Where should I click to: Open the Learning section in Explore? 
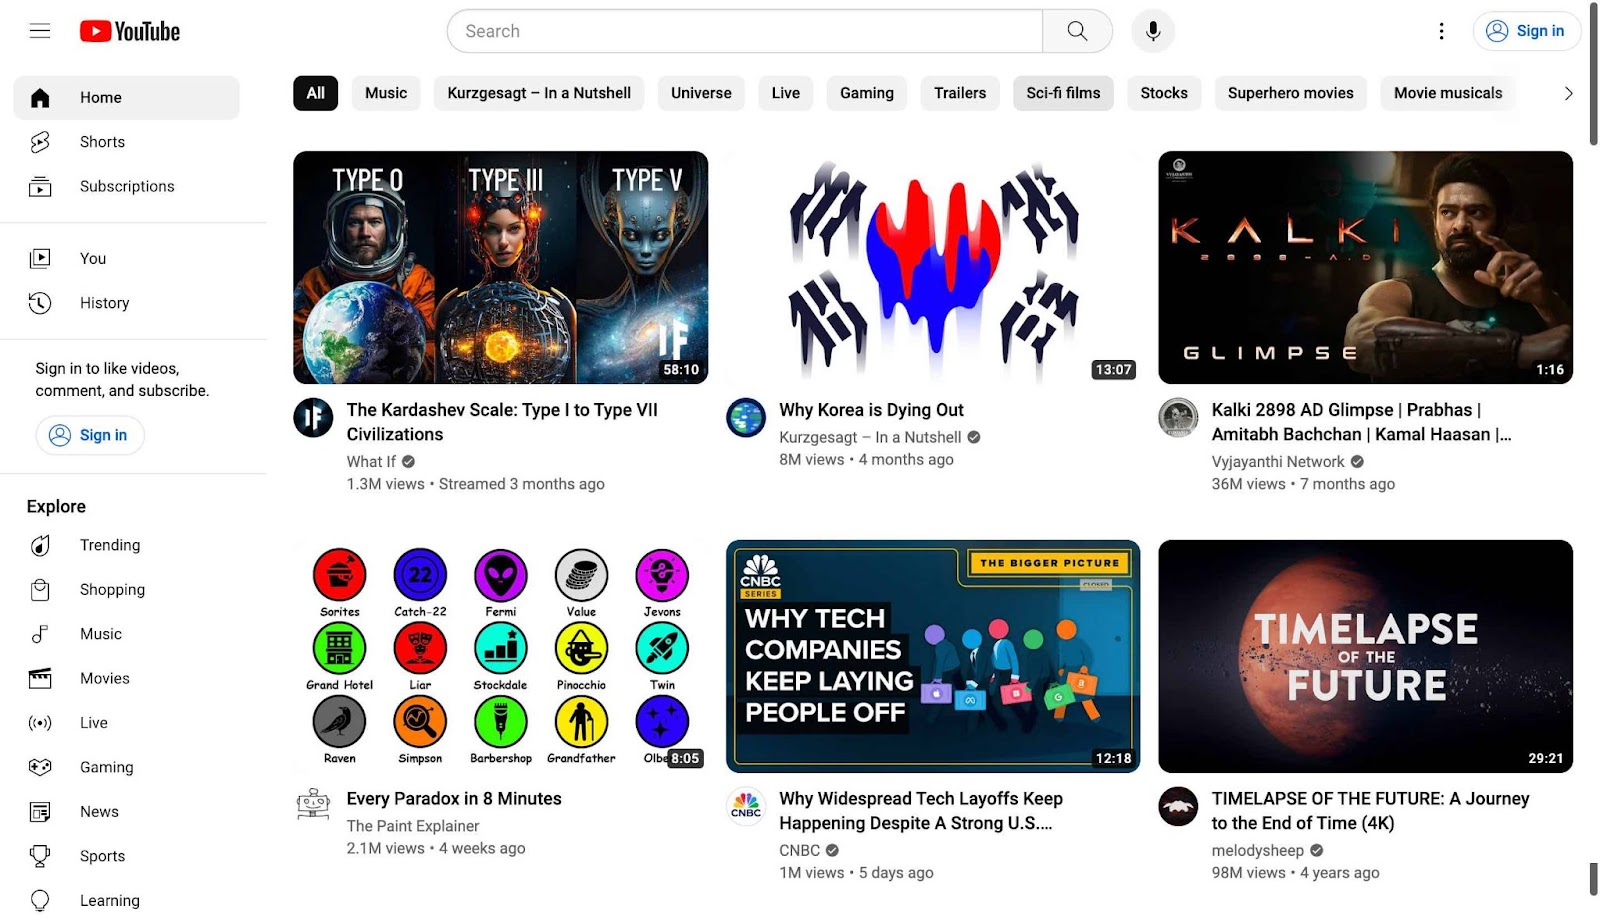click(109, 900)
